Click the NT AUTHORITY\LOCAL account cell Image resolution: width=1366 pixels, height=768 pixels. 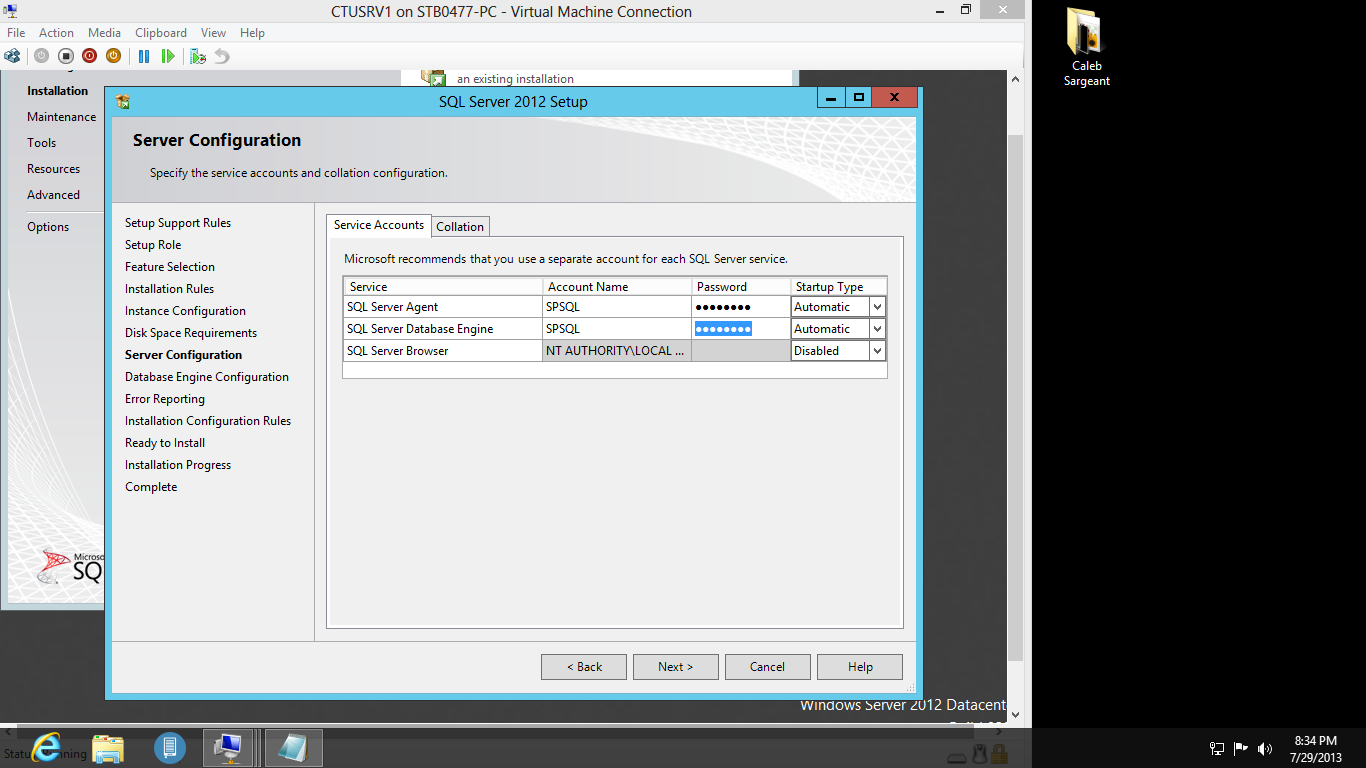617,351
